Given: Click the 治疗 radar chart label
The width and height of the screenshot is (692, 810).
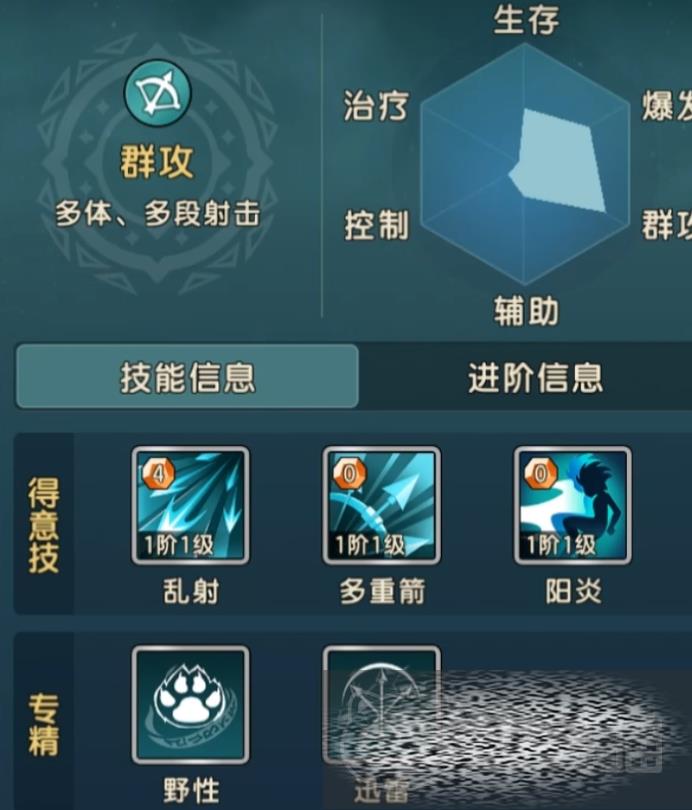Looking at the screenshot, I should tap(376, 106).
